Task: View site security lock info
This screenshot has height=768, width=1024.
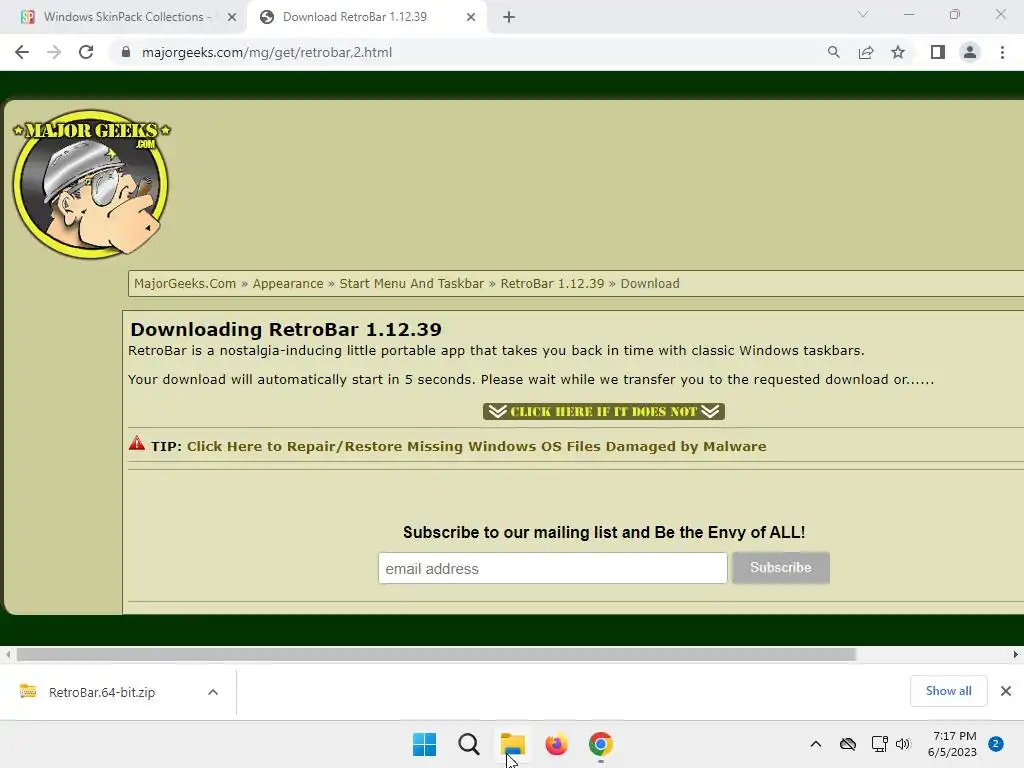Action: (126, 52)
